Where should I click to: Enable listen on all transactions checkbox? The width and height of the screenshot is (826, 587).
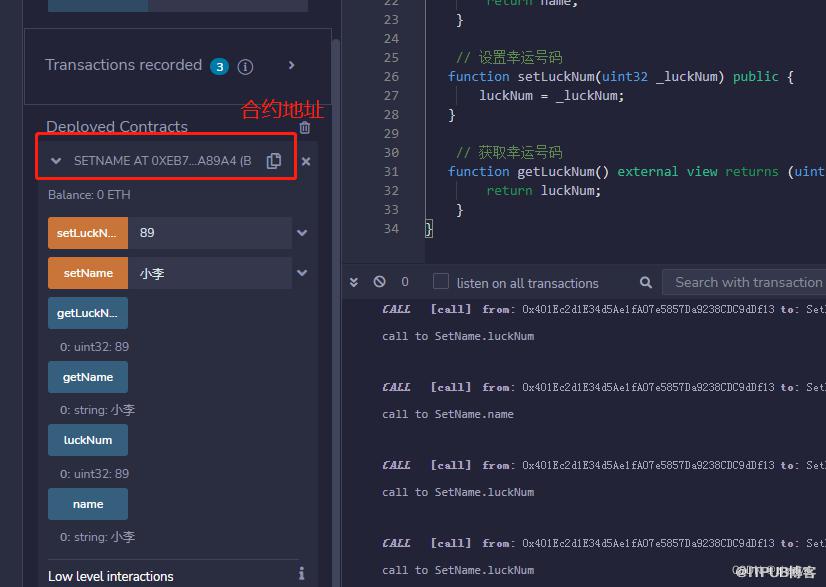(441, 282)
